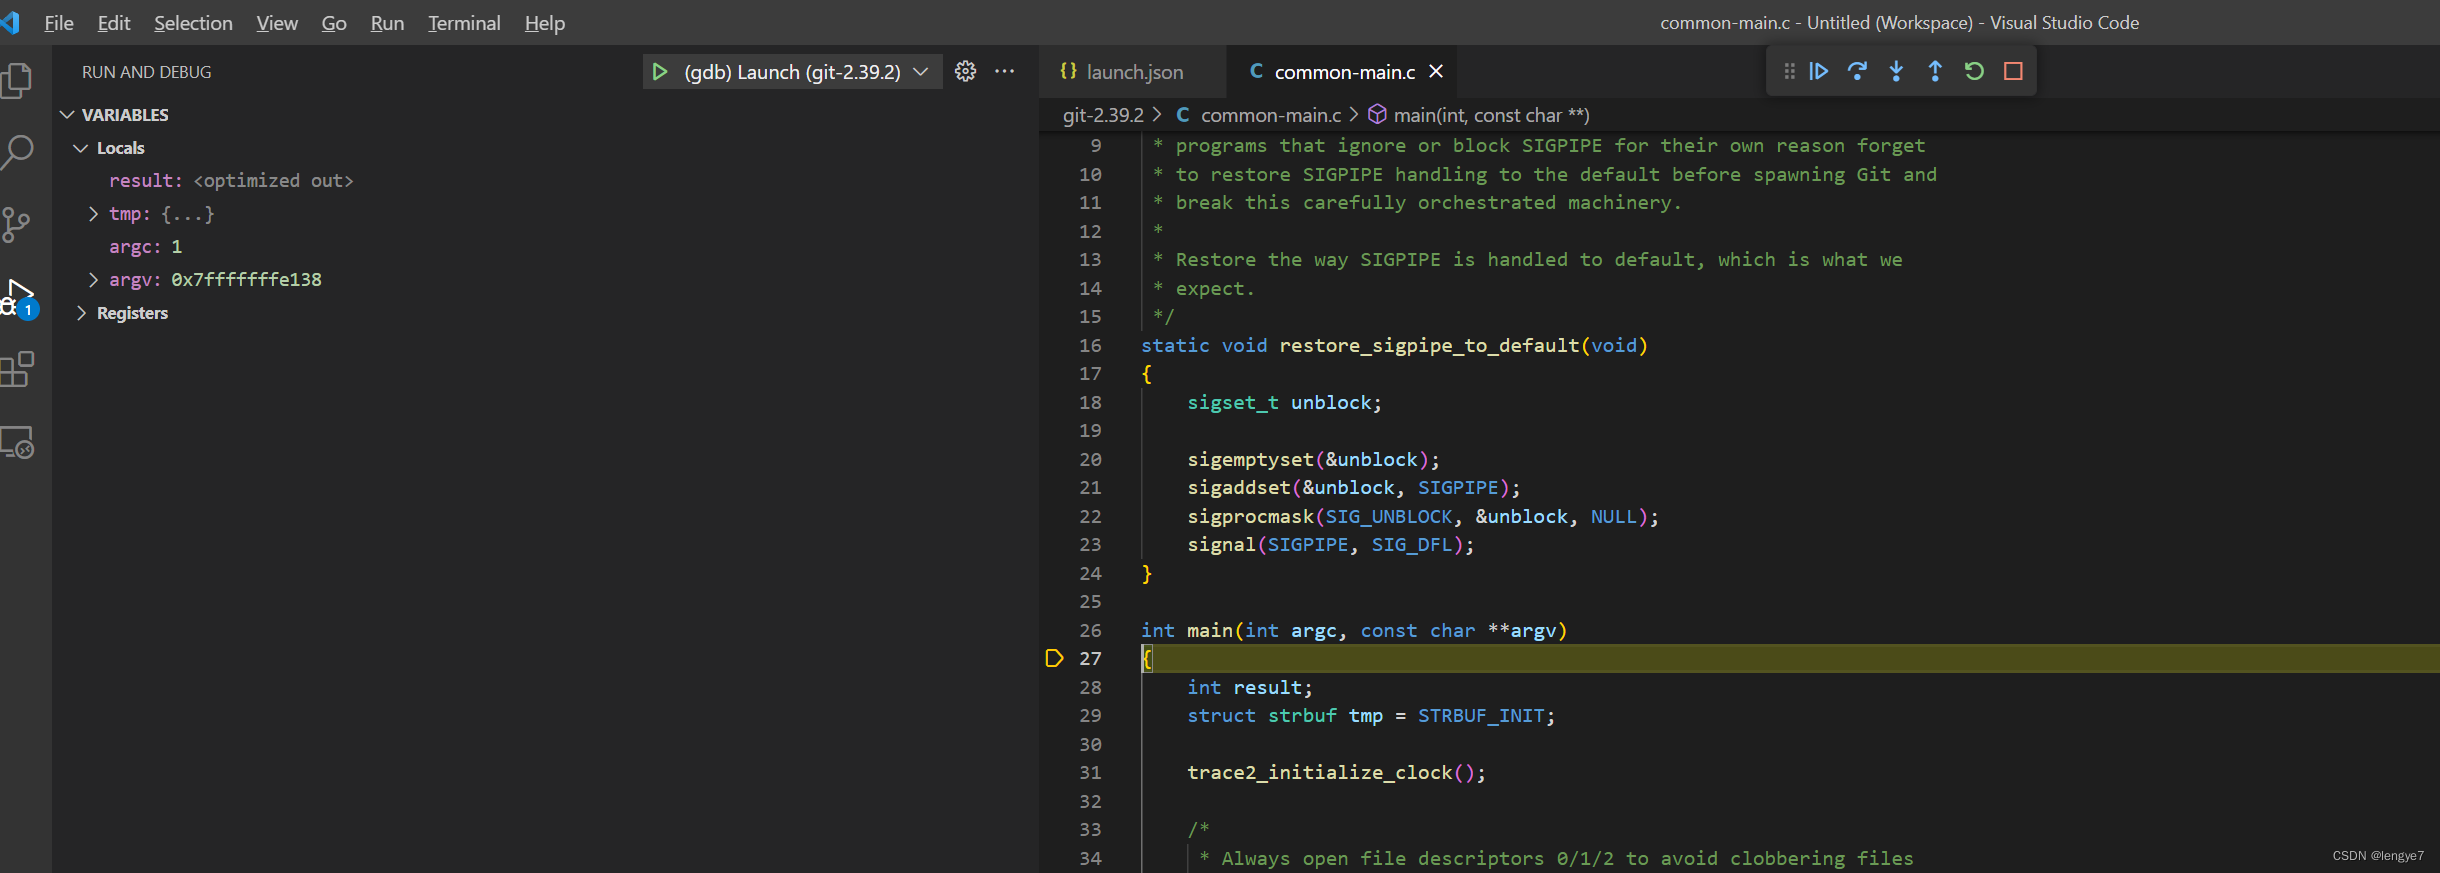Screen dimensions: 2440x873
Task: Click line number 31 in gutter
Action: [1090, 773]
